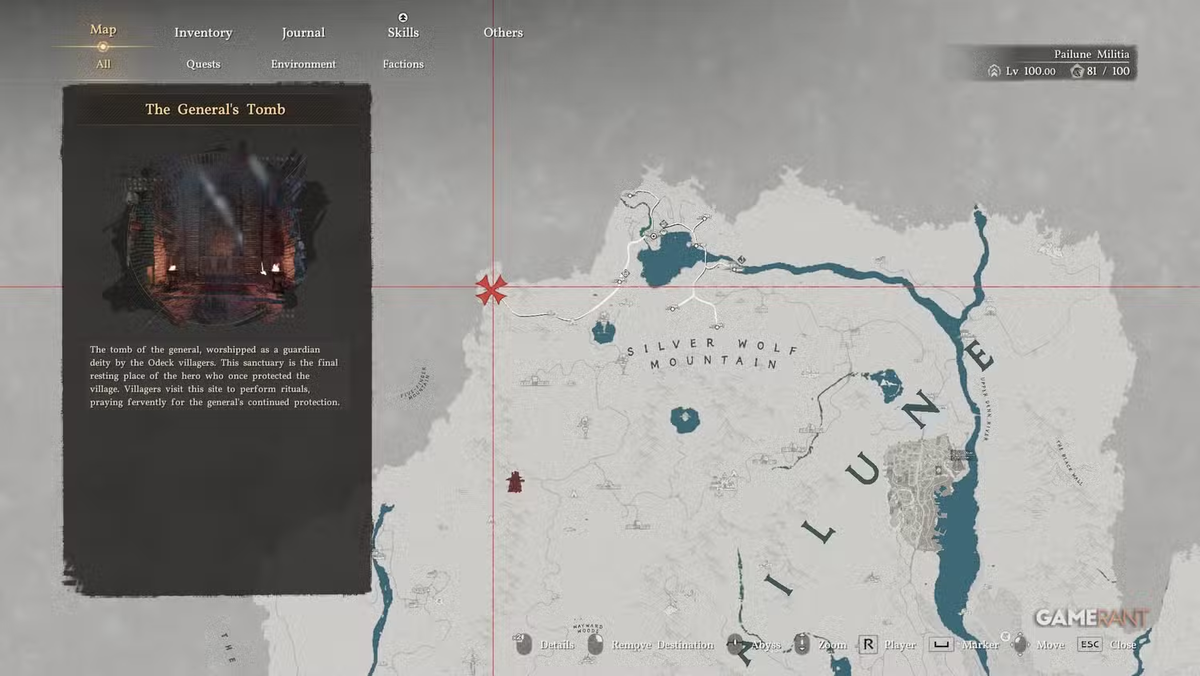1200x676 pixels.
Task: Click the notification icon above Skills
Action: coord(403,17)
